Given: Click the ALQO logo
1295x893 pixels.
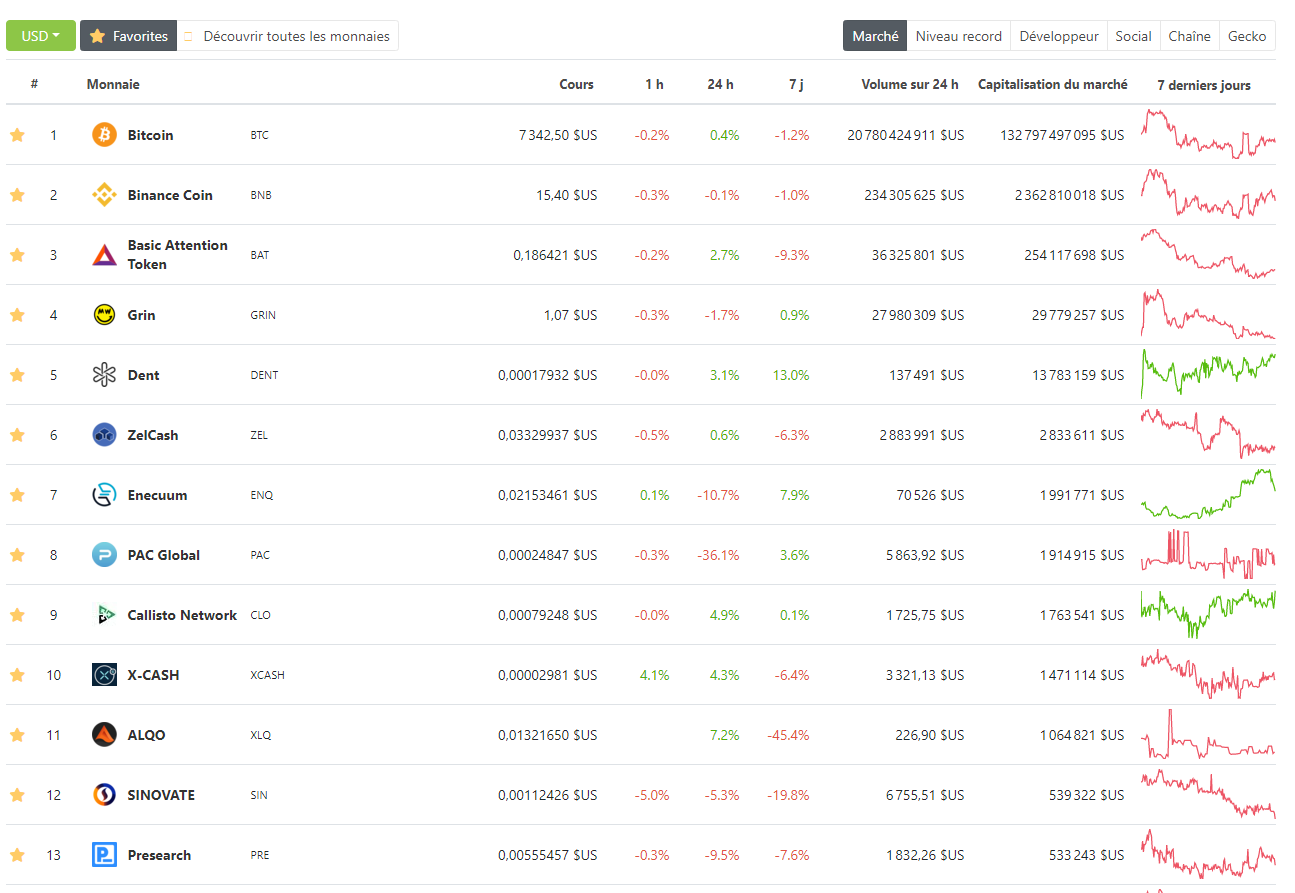Looking at the screenshot, I should (x=104, y=735).
